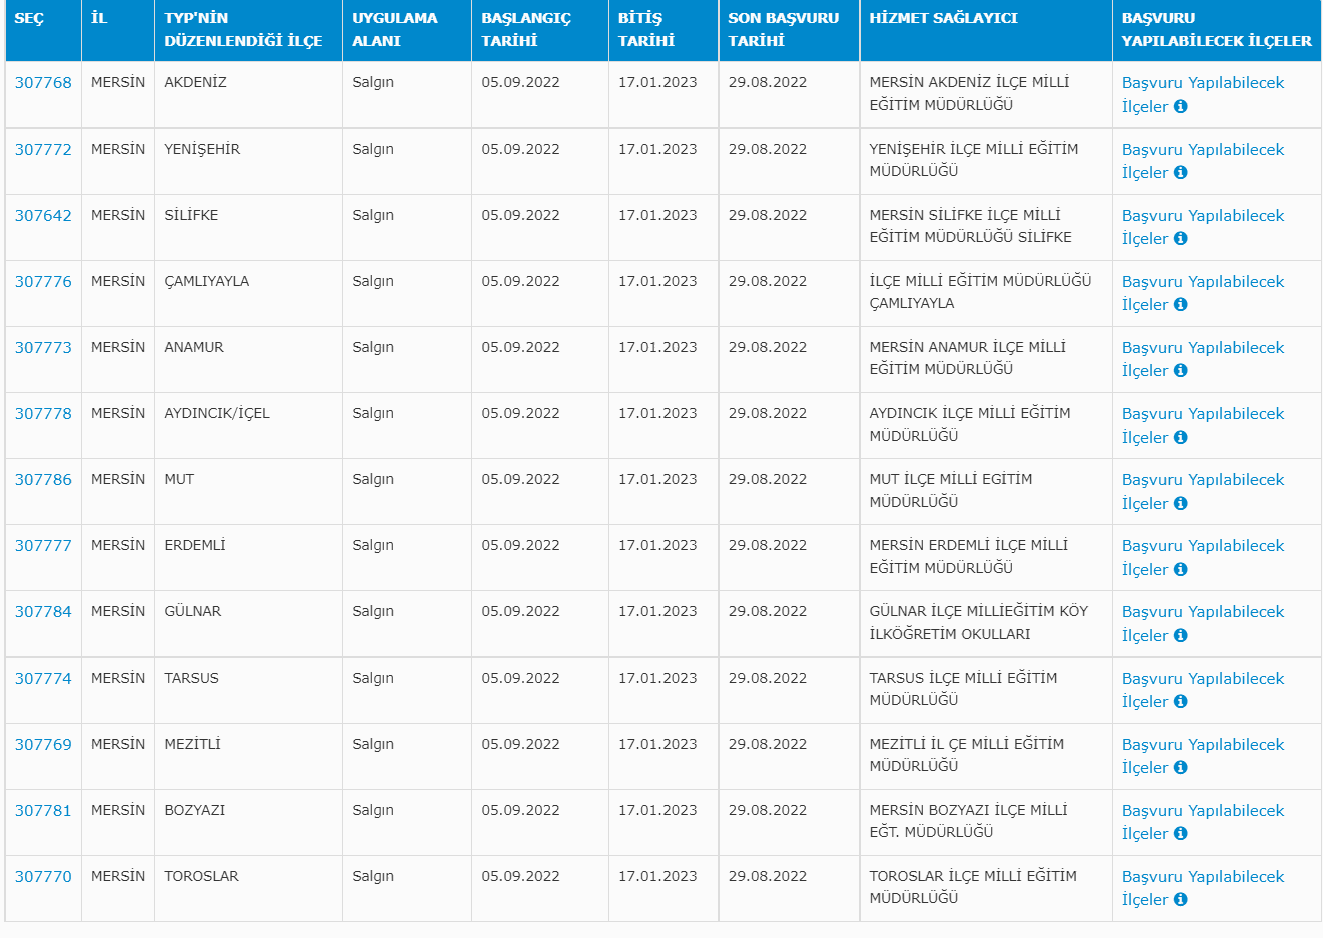Select program 307769 for MEZİTLİ
The height and width of the screenshot is (938, 1323).
pos(43,745)
